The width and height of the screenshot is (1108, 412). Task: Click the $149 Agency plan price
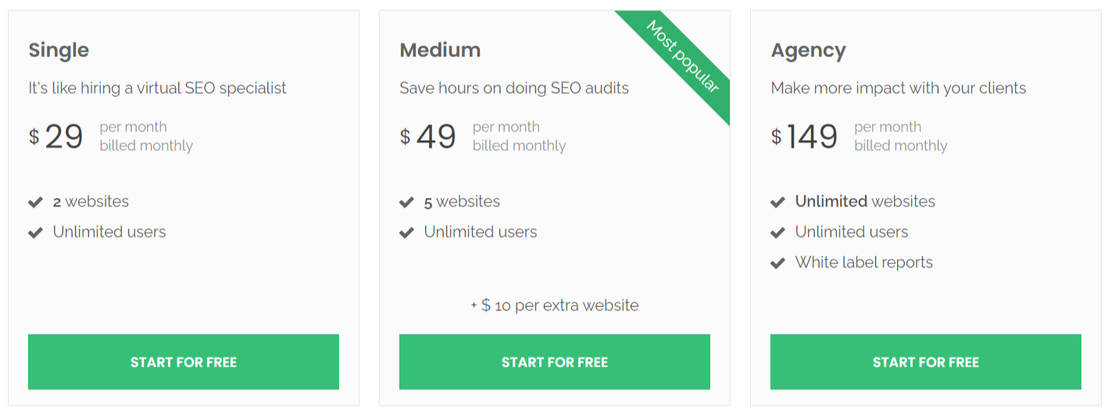[x=805, y=136]
